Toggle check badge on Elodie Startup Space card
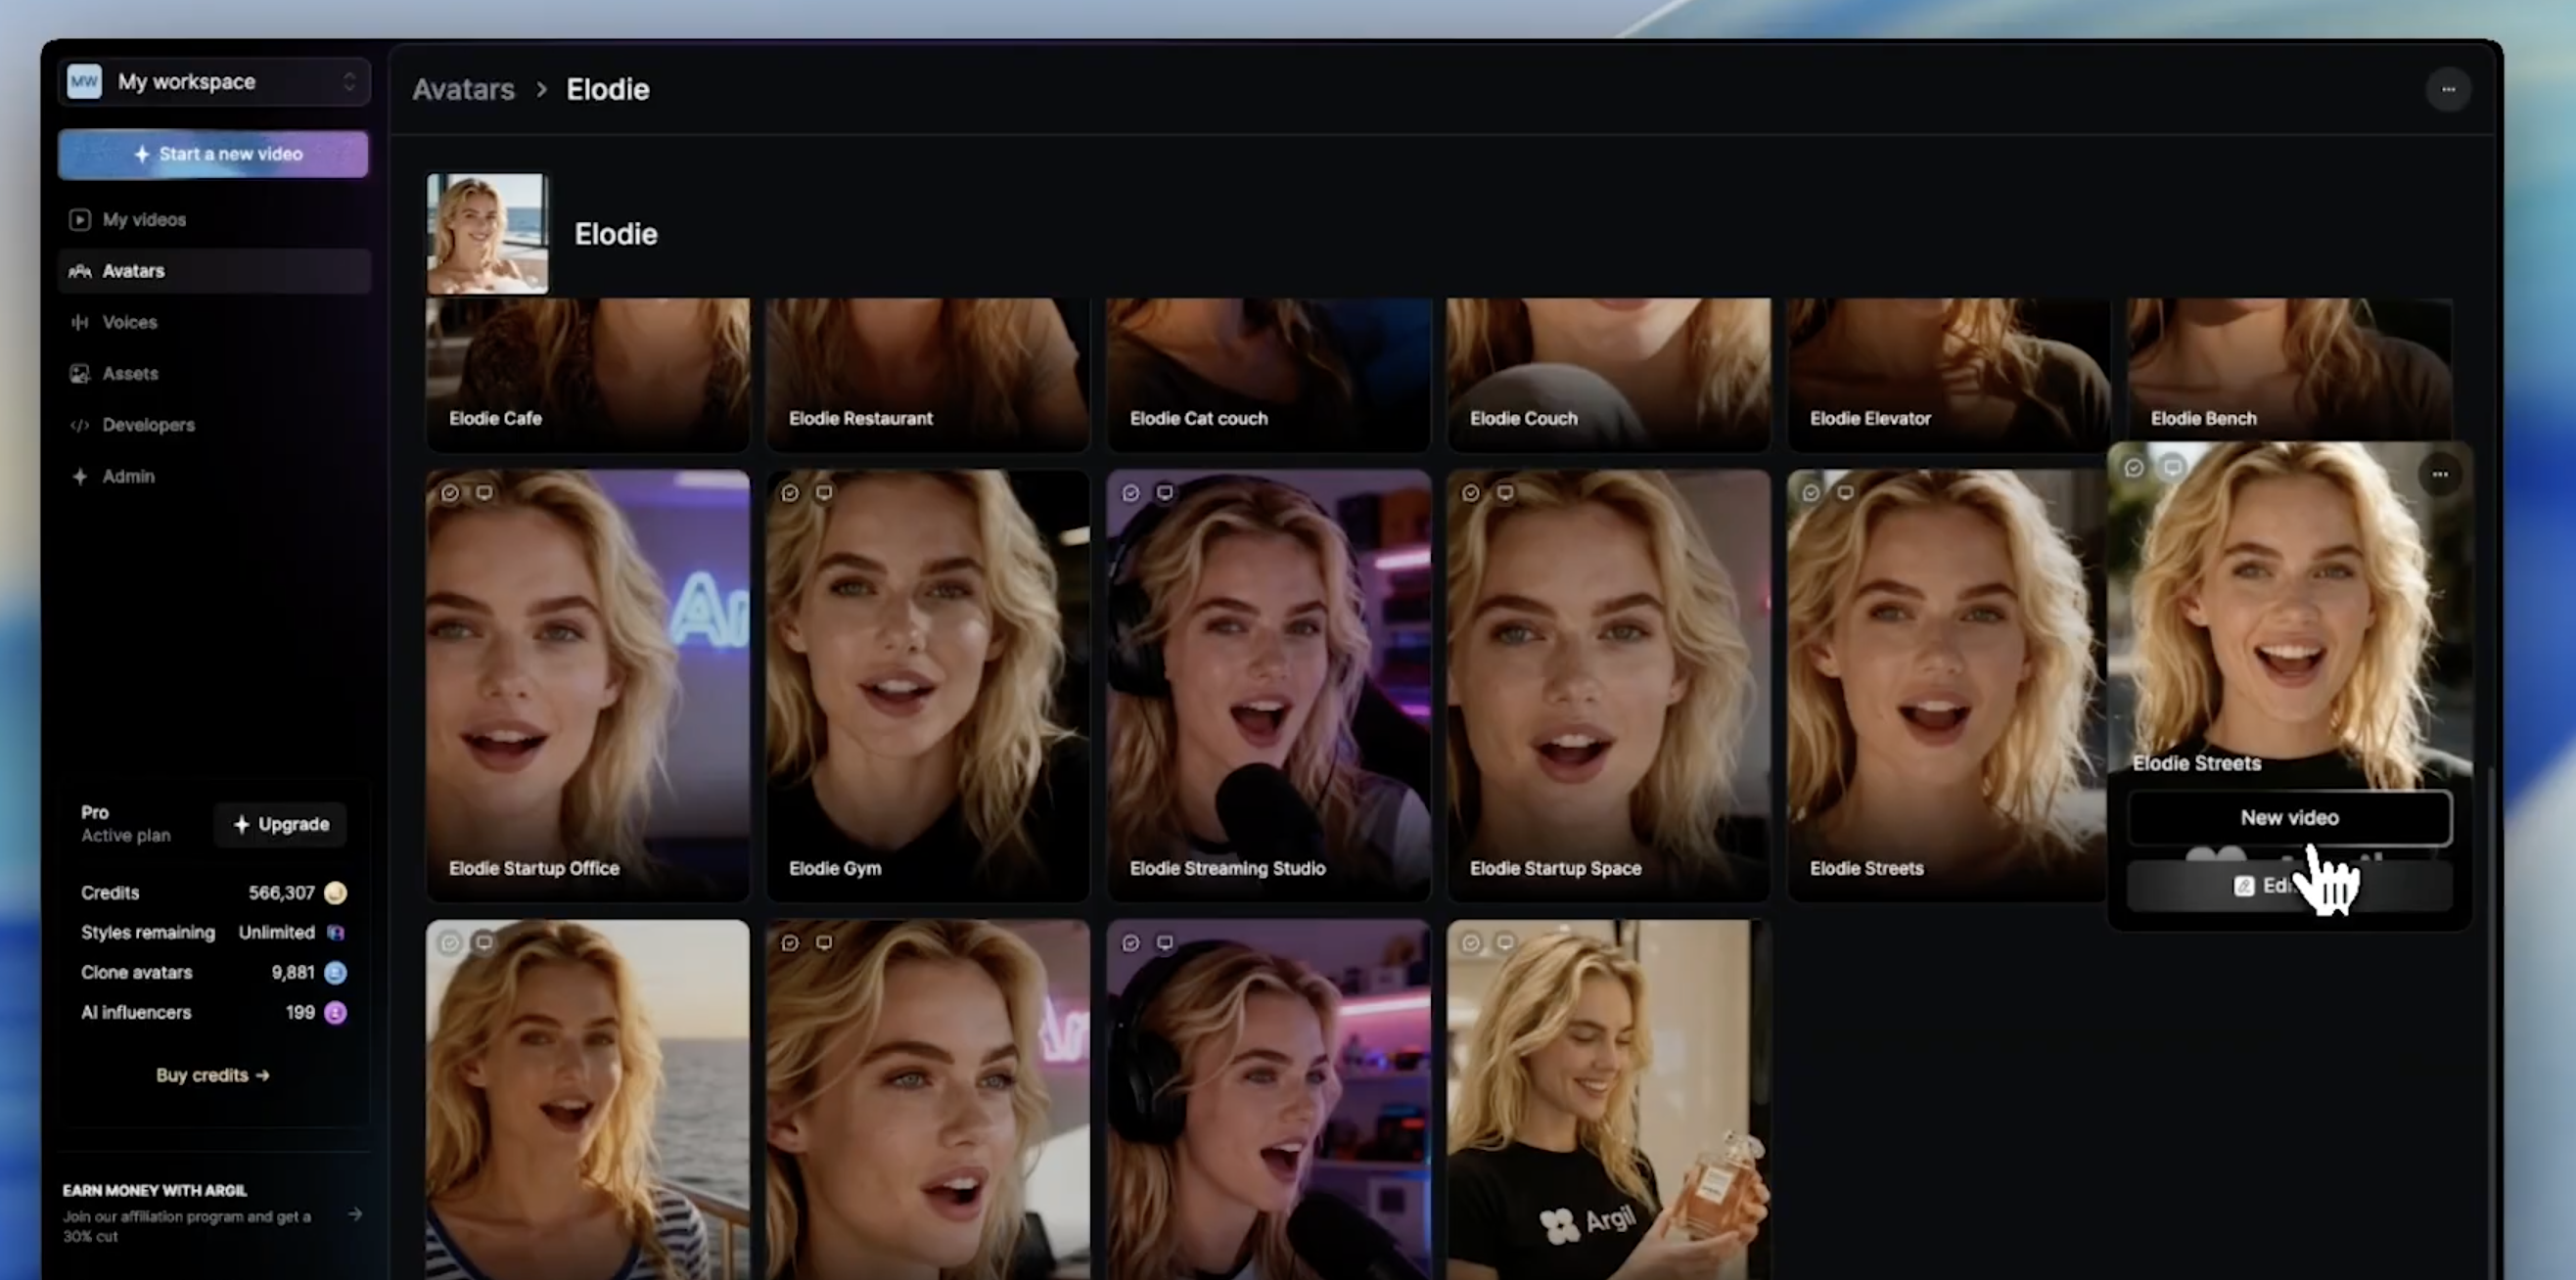 coord(1470,493)
